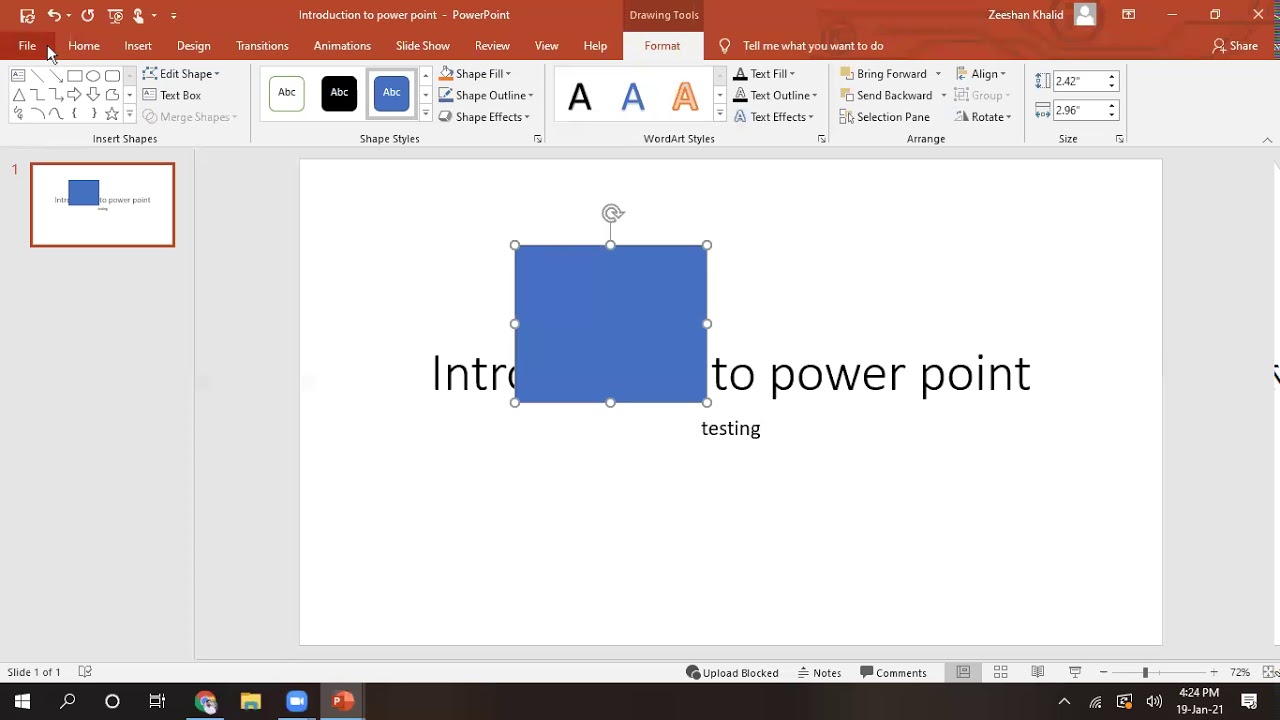This screenshot has height=720, width=1280.
Task: Open Zoom app from the taskbar
Action: (296, 701)
